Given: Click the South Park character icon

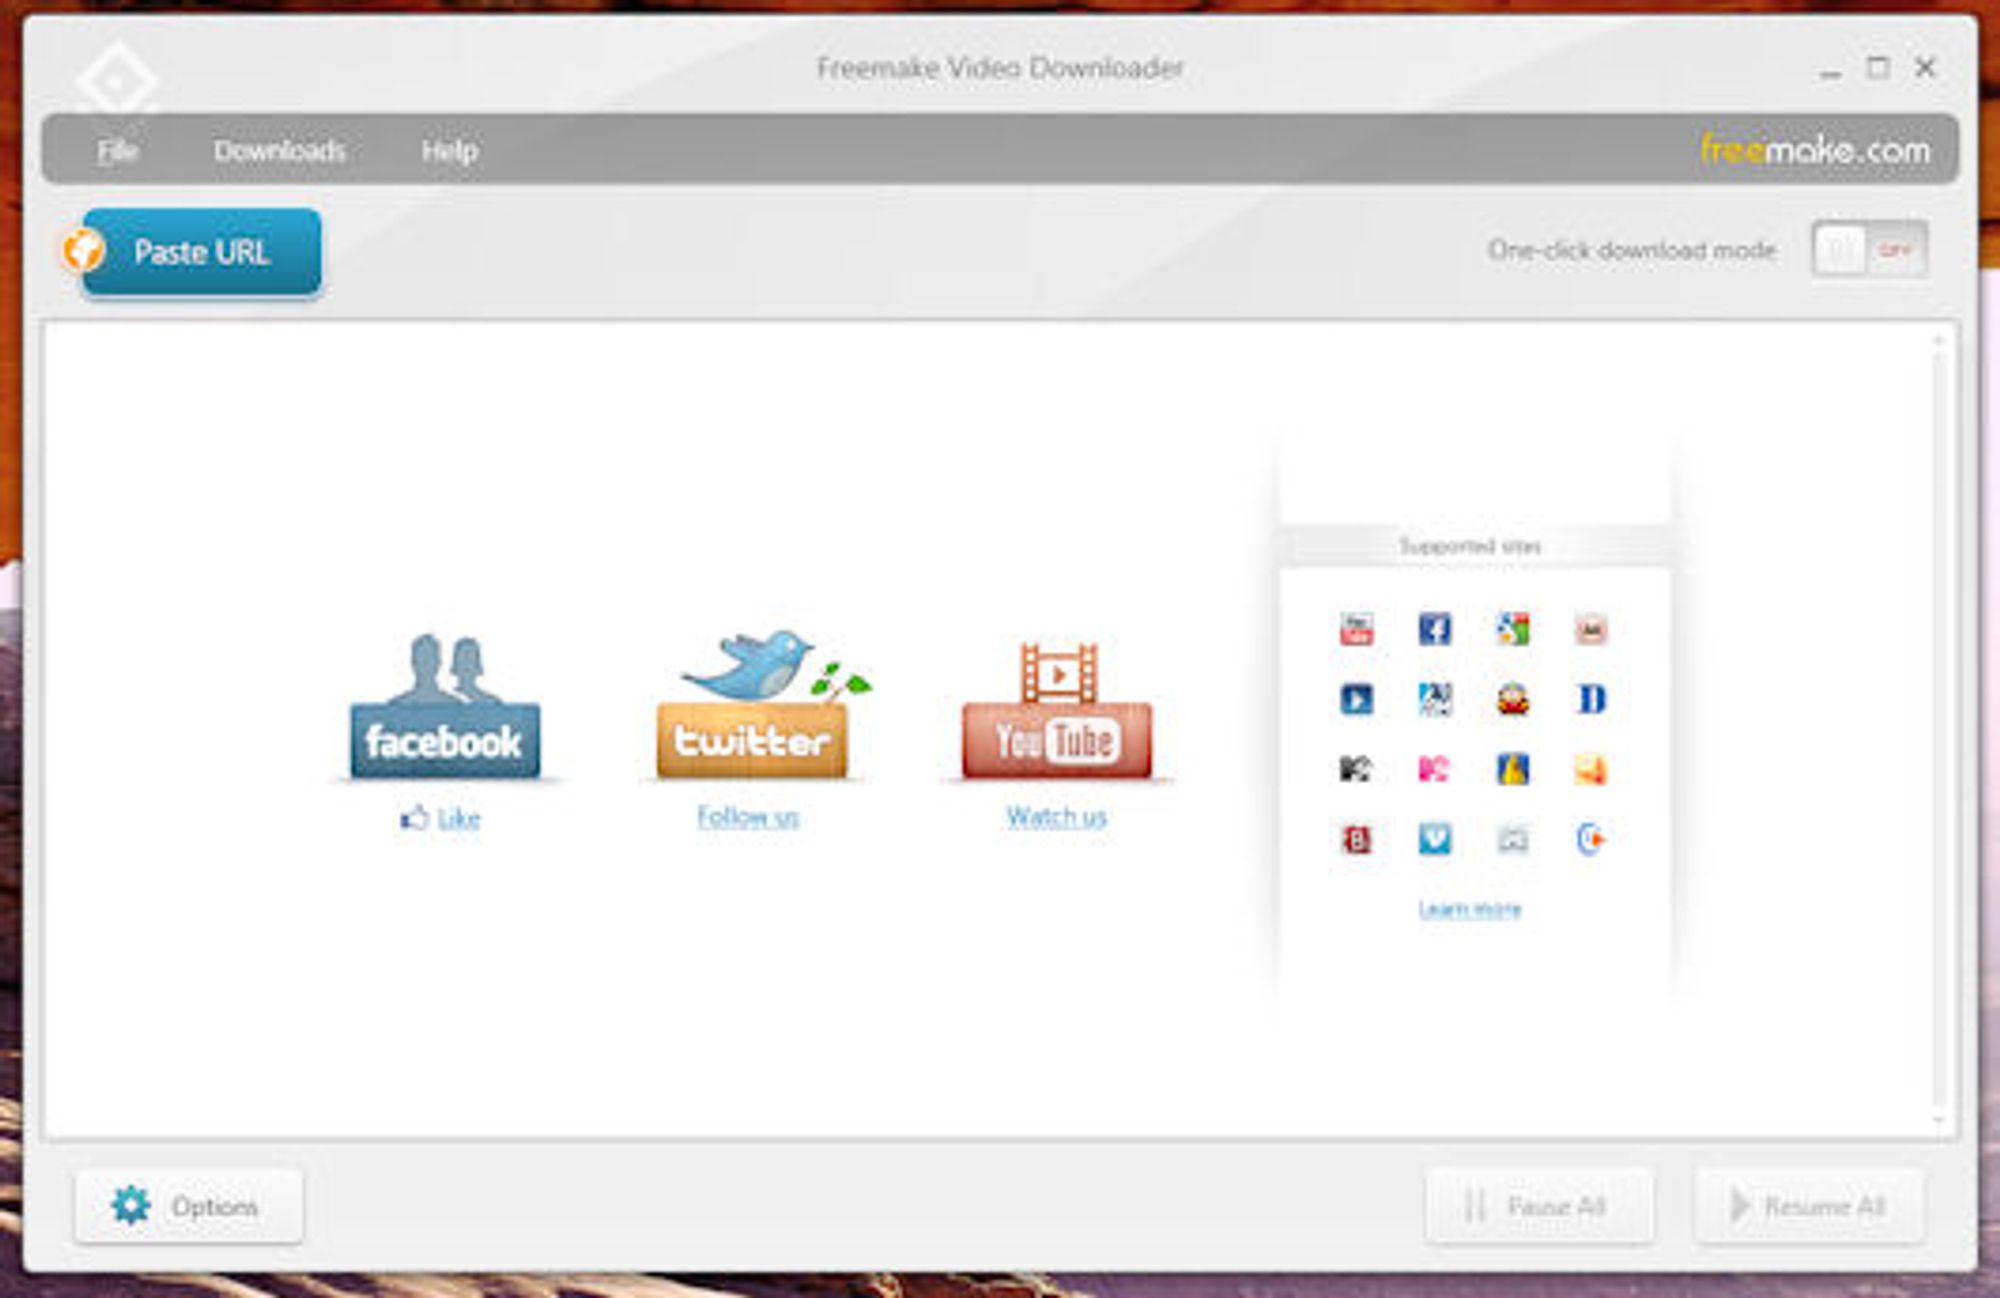Looking at the screenshot, I should pyautogui.click(x=1512, y=699).
